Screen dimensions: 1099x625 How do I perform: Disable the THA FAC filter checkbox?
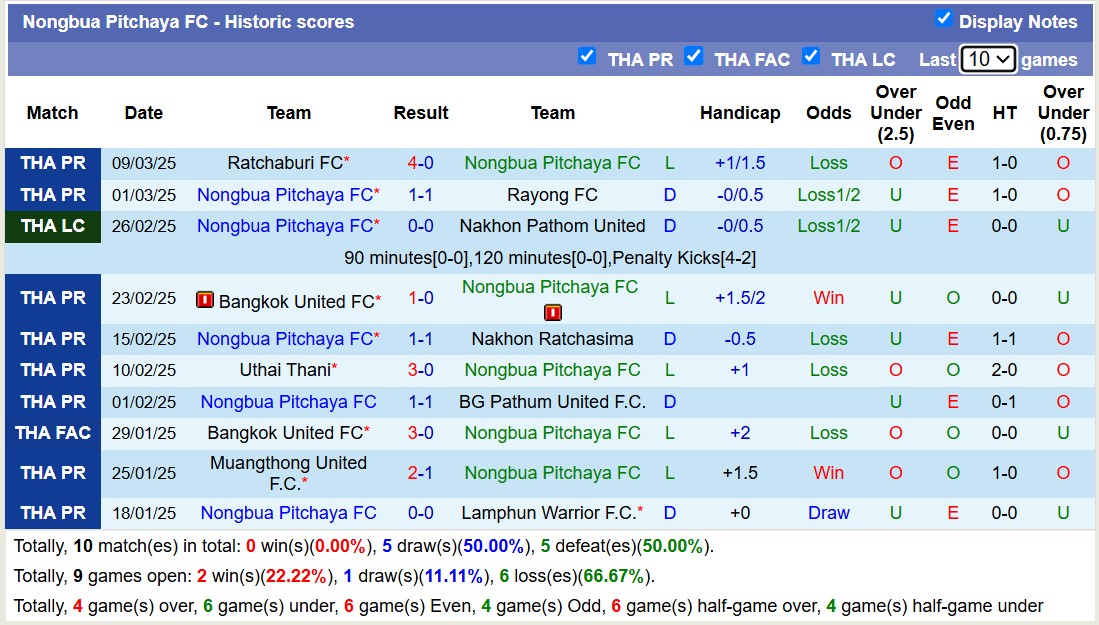point(694,56)
